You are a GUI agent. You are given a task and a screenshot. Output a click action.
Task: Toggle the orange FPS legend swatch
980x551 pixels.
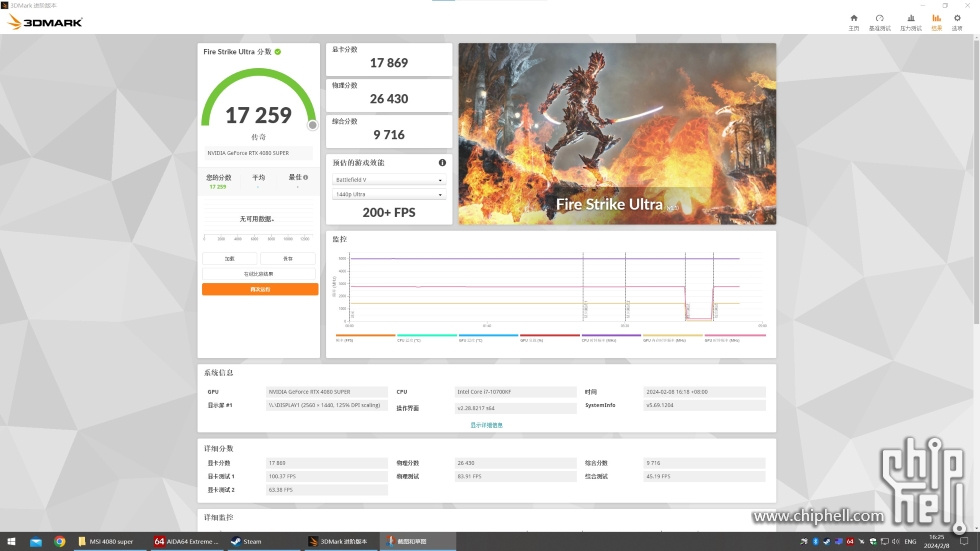pyautogui.click(x=365, y=335)
